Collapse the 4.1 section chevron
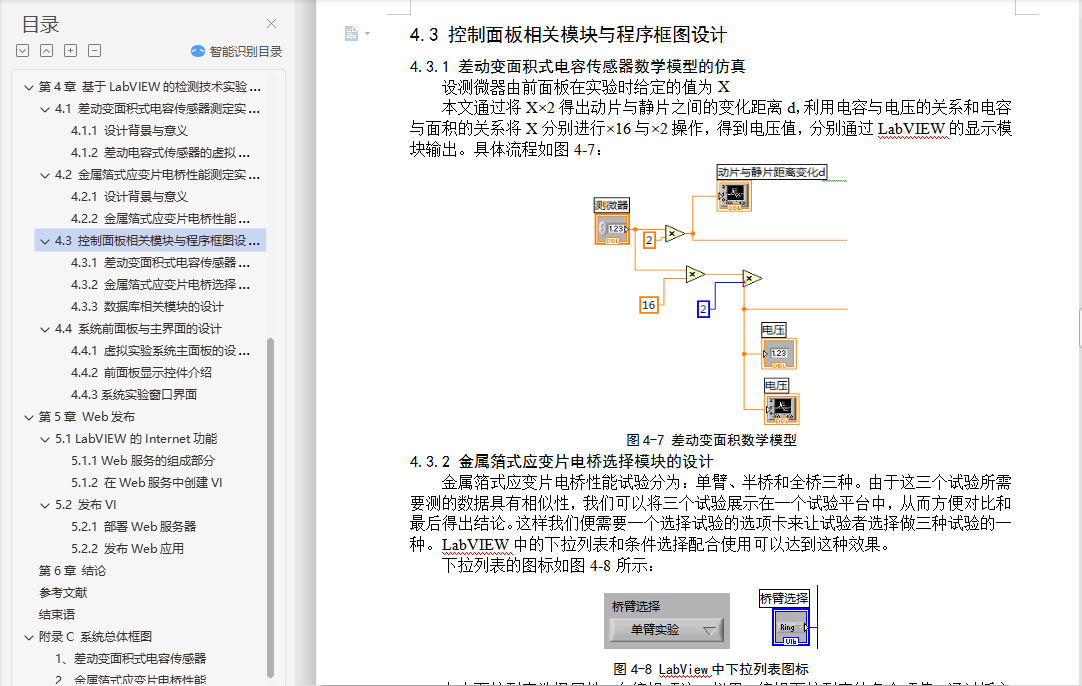This screenshot has width=1082, height=686. click(45, 109)
